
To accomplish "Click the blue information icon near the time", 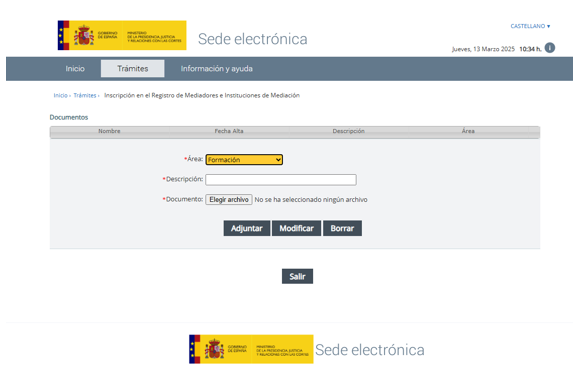I will (550, 48).
